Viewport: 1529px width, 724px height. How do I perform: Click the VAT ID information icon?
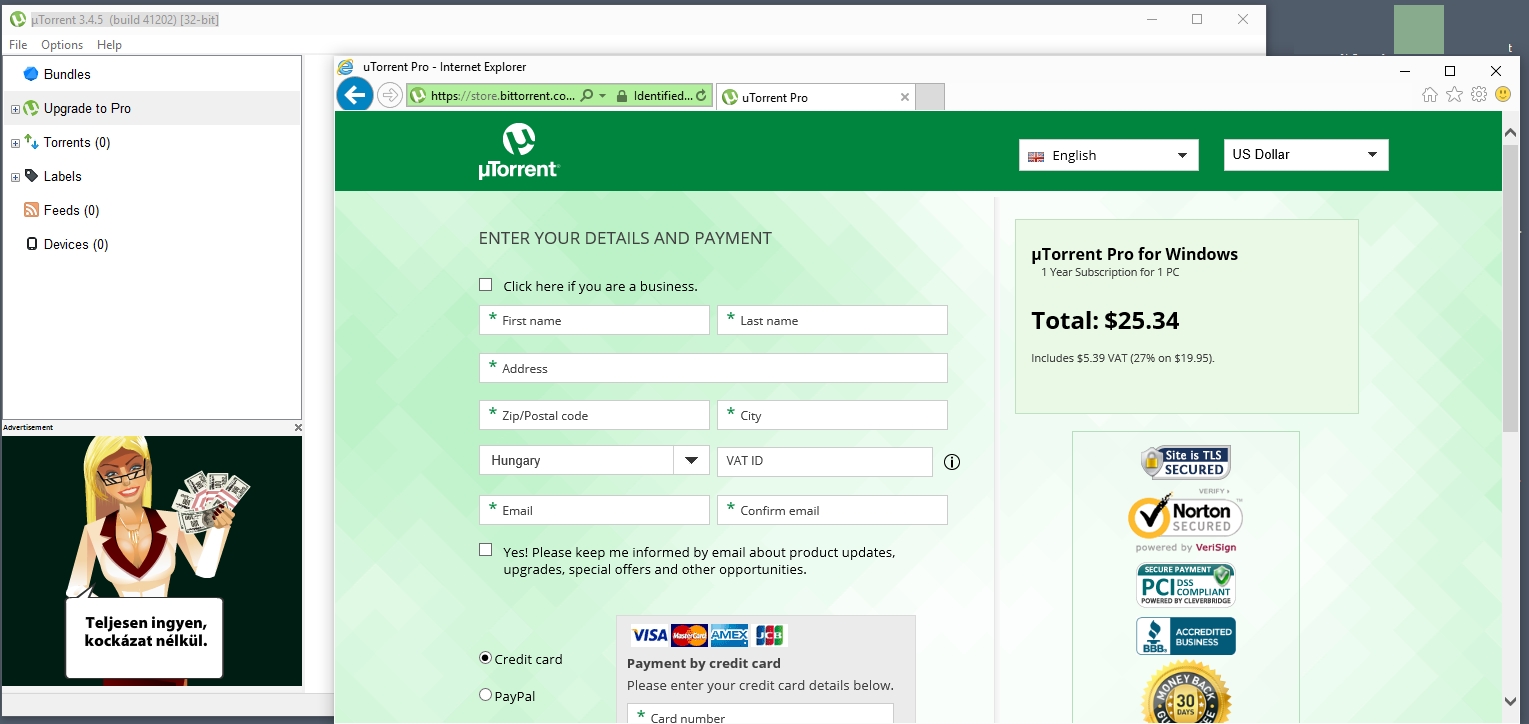[952, 462]
